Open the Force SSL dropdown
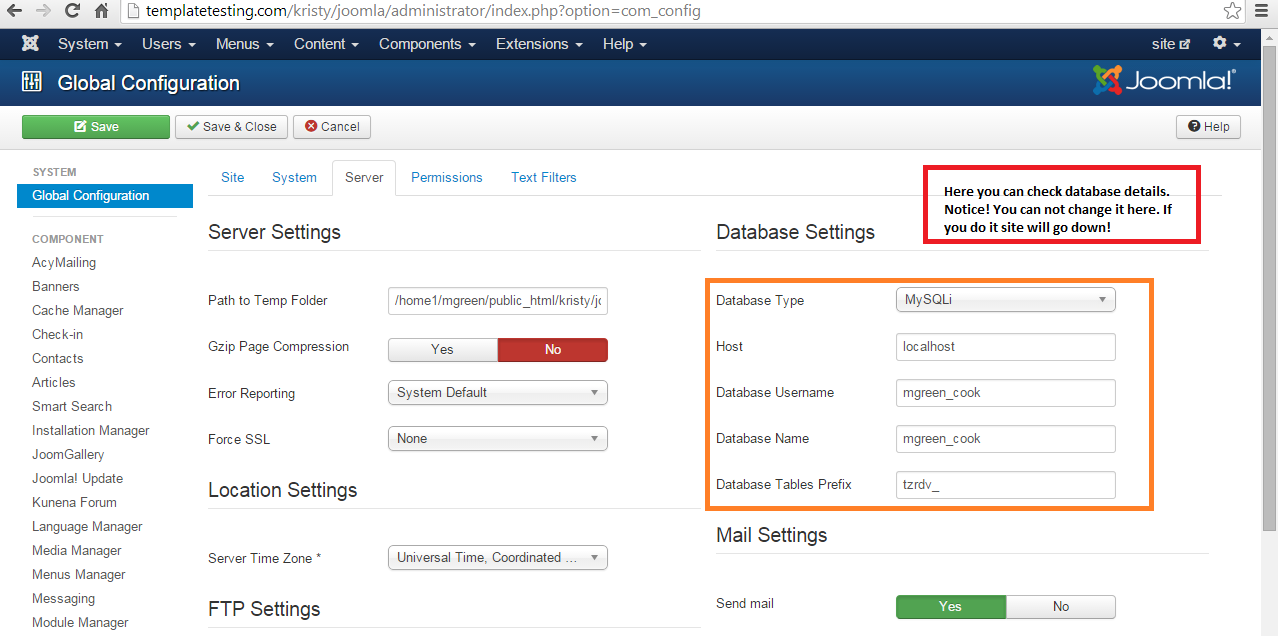1278x636 pixels. [497, 438]
